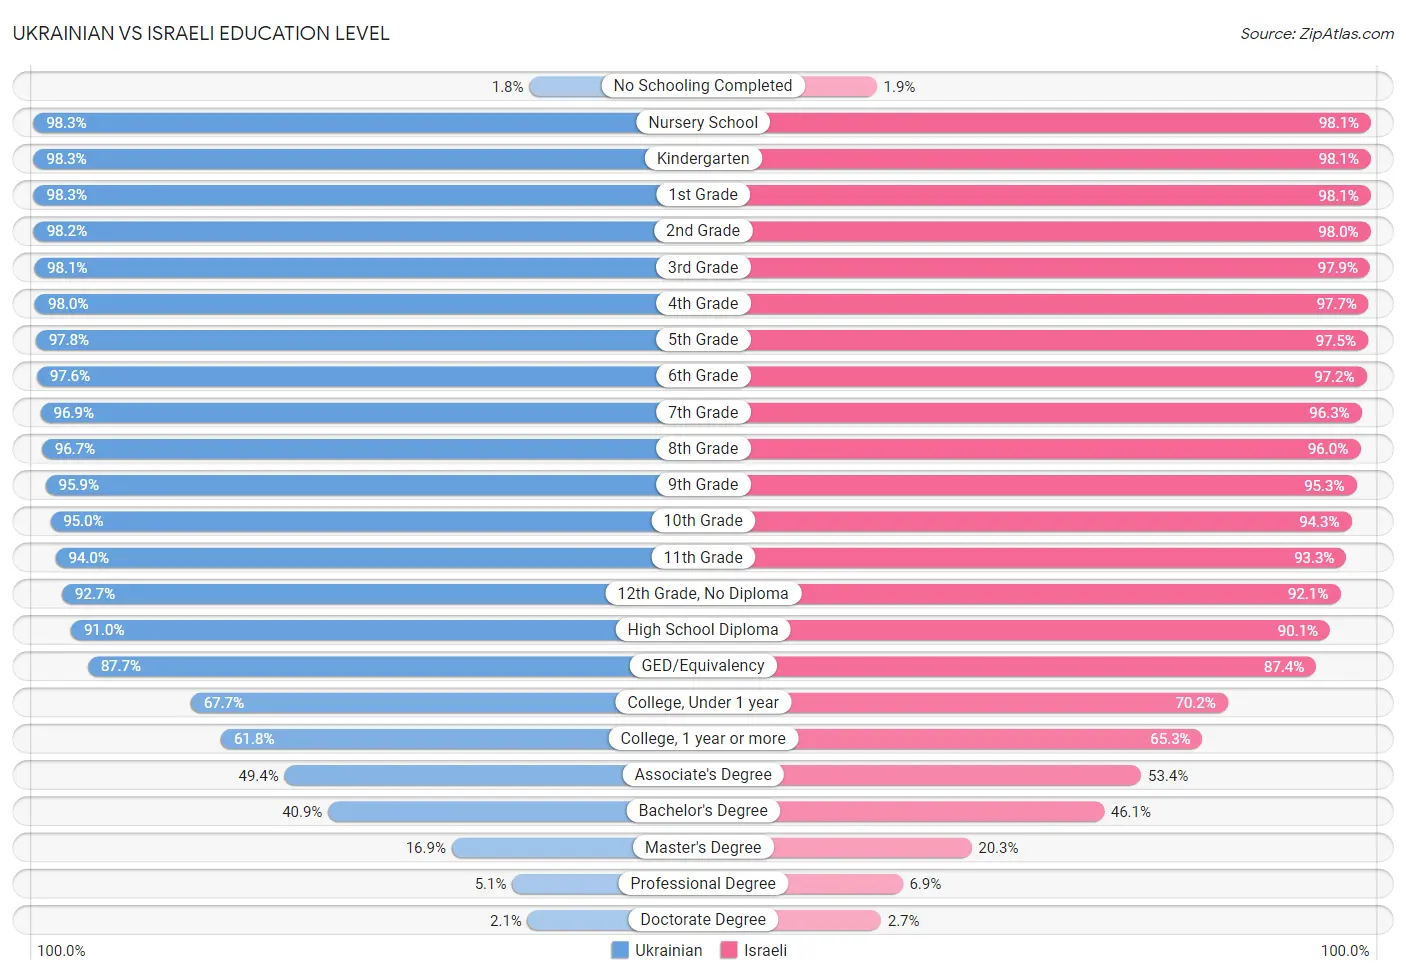This screenshot has height=975, width=1406.
Task: Select the 98.3% Ukrainian 1st Grade value
Action: [67, 195]
